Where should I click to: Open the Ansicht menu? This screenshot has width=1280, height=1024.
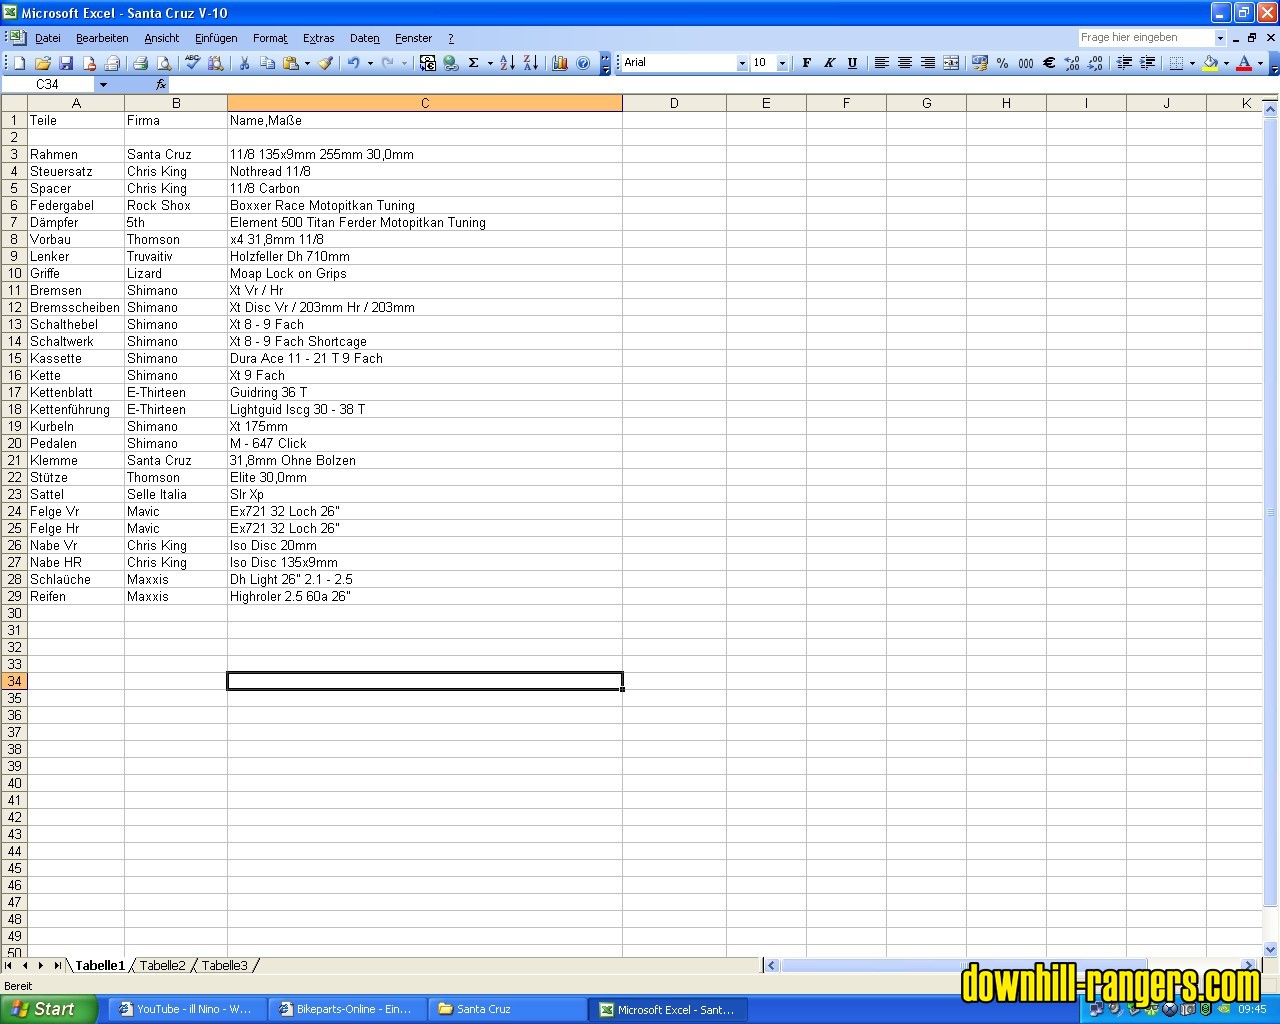pyautogui.click(x=162, y=38)
